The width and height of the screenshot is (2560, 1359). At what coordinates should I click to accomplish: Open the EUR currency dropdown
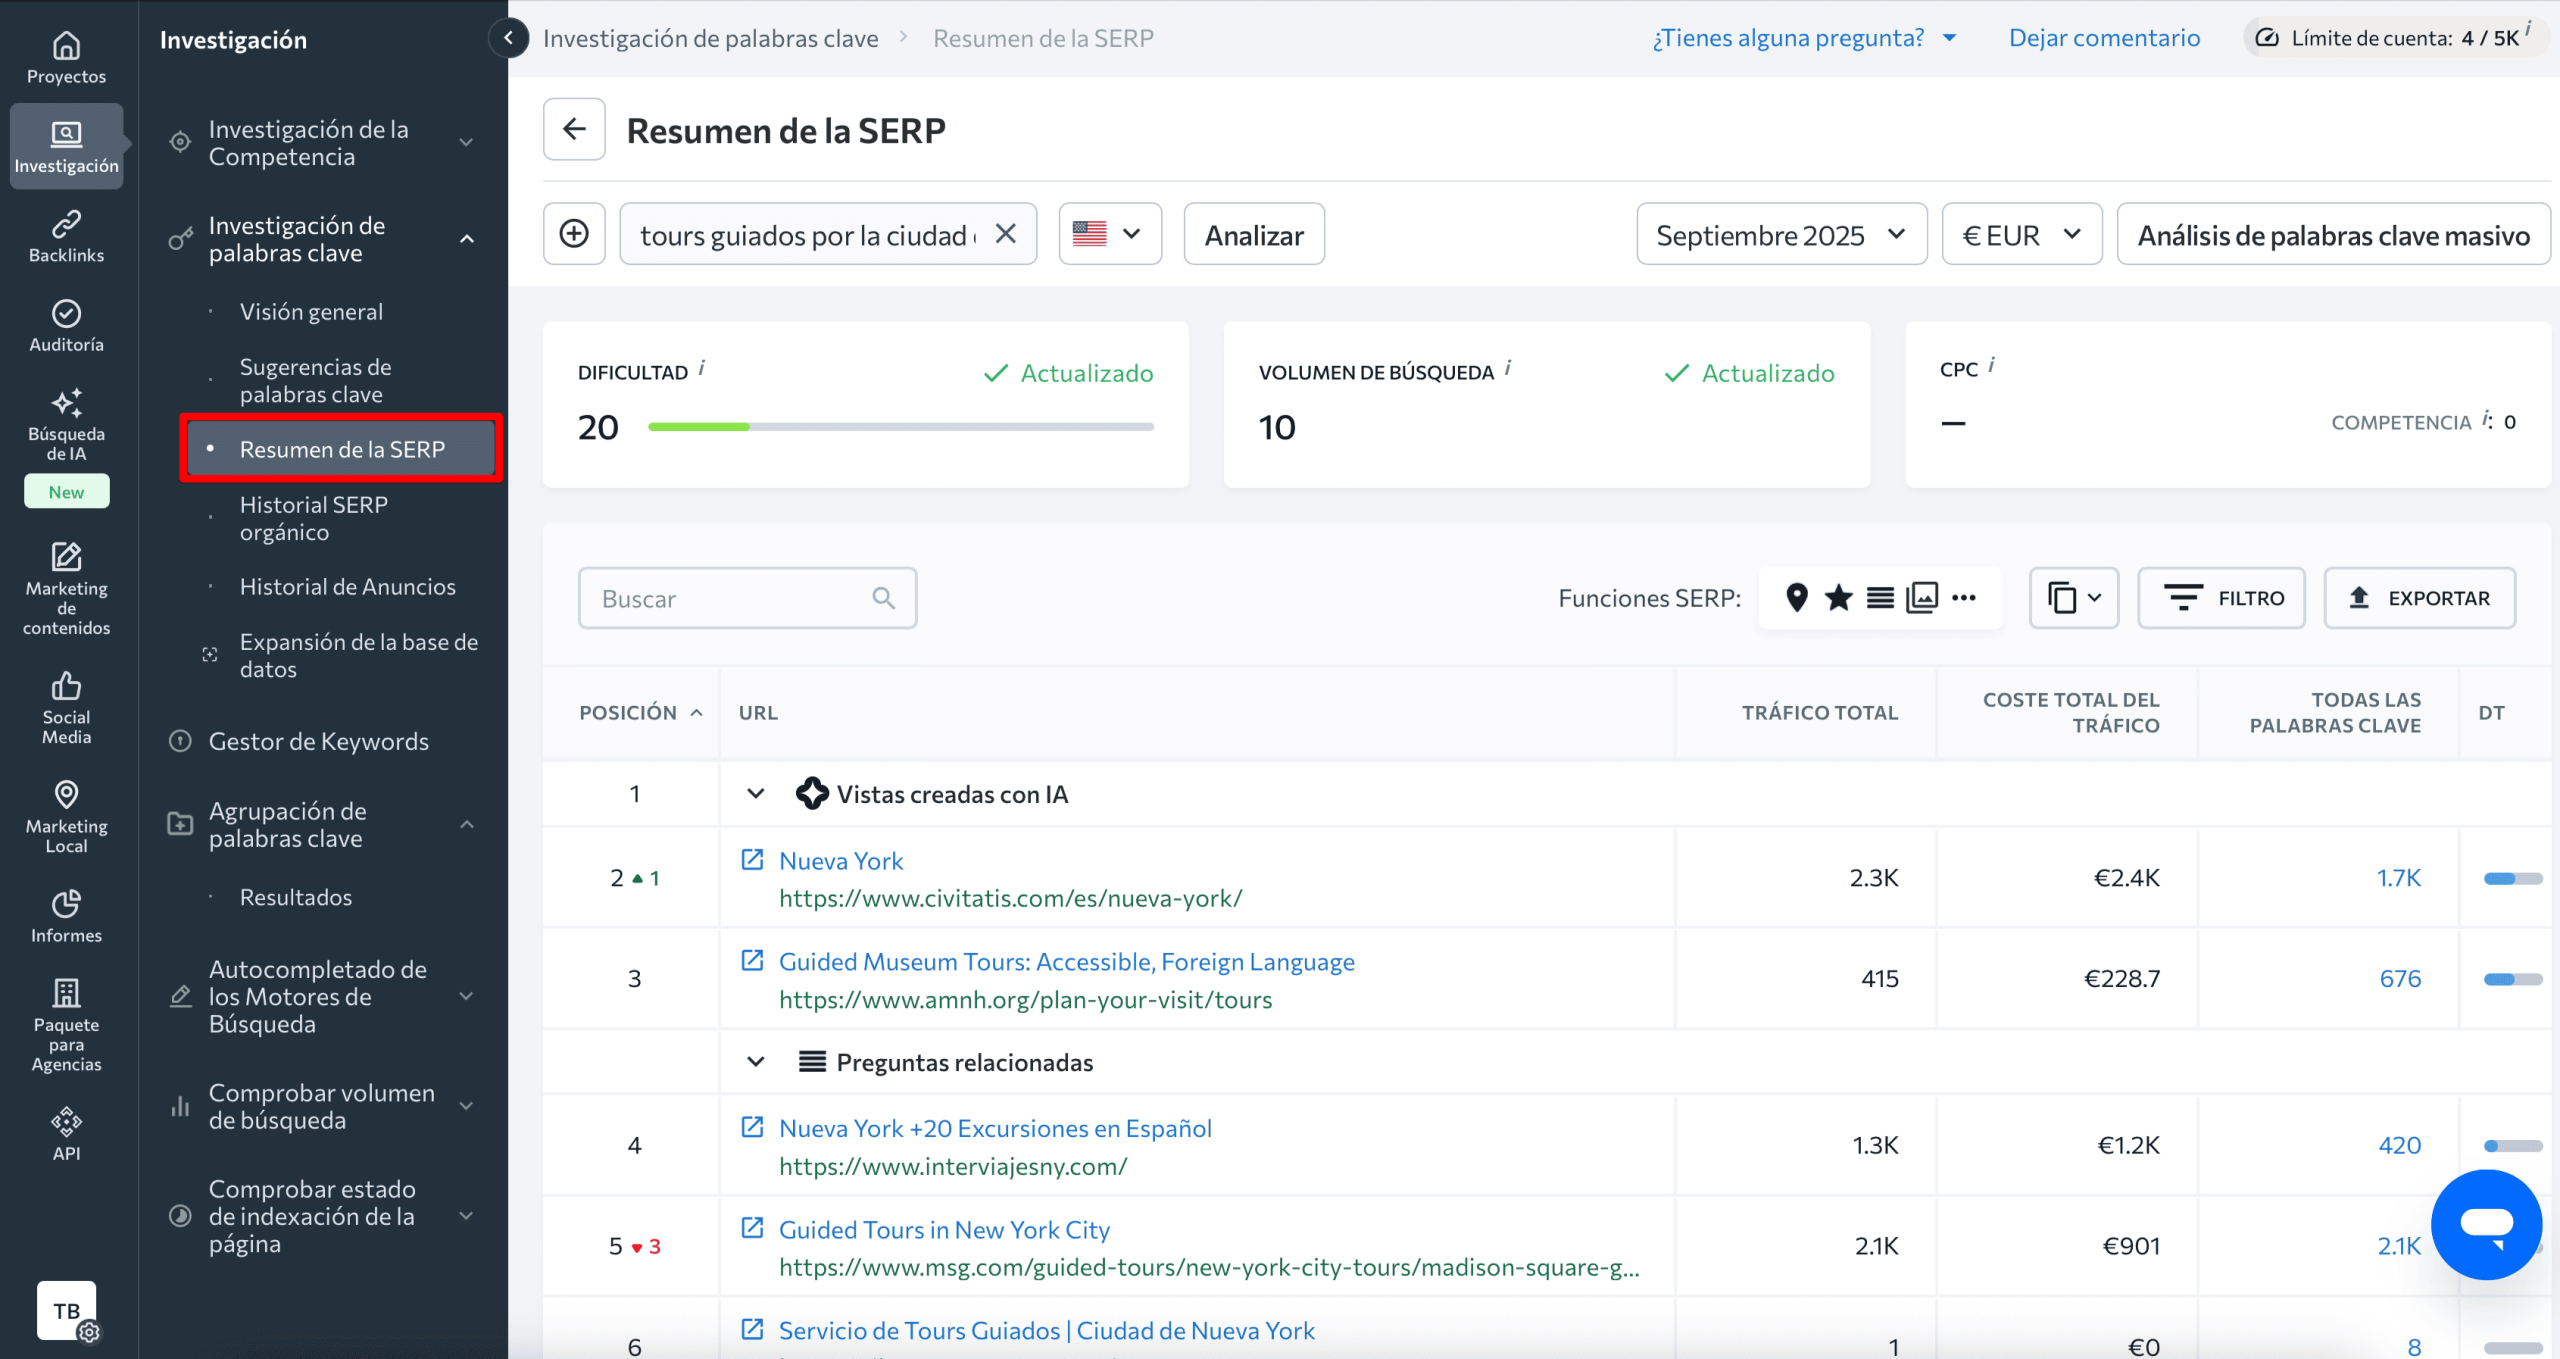pos(2021,235)
